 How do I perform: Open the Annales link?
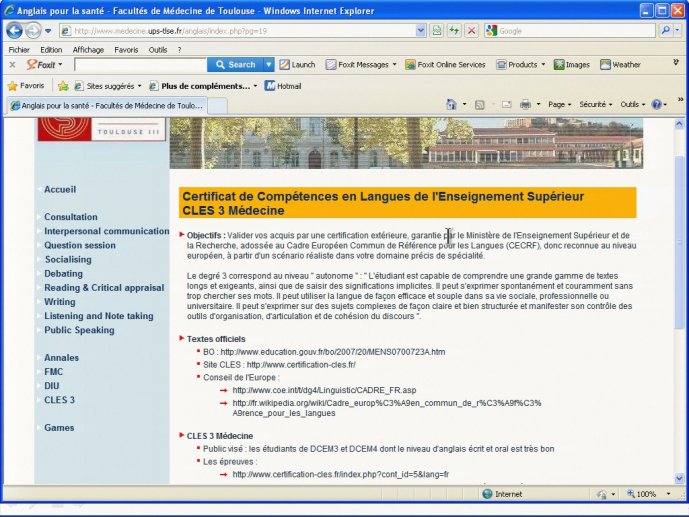pyautogui.click(x=62, y=358)
